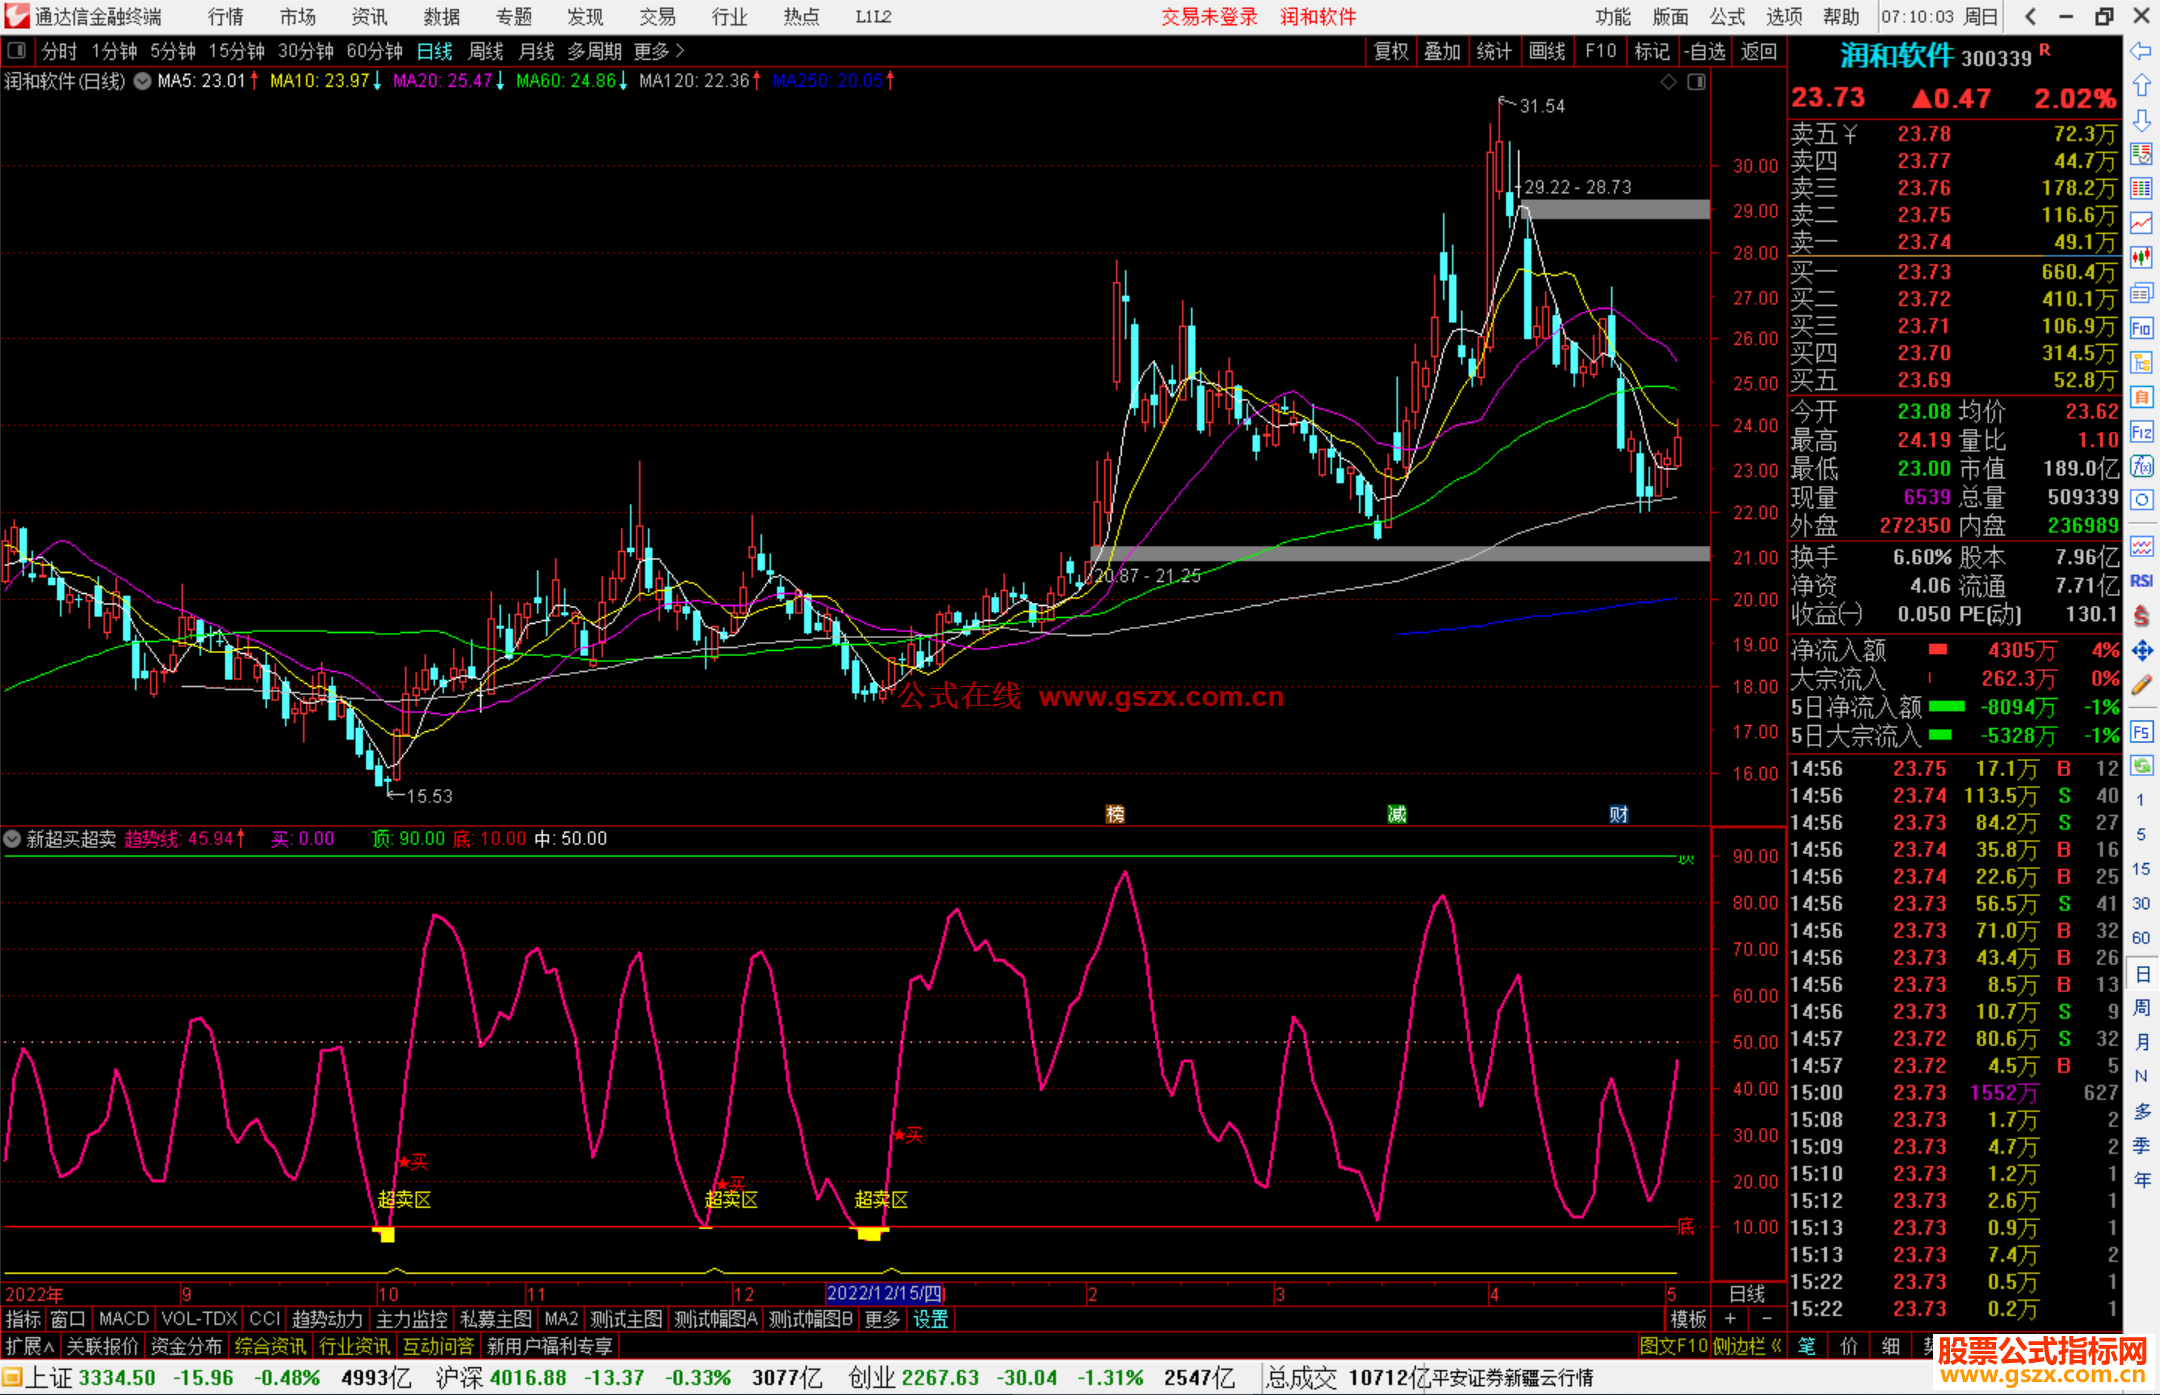Toggle the round button beside 新超买超卖 indicator
Image resolution: width=2160 pixels, height=1395 pixels.
click(x=13, y=839)
